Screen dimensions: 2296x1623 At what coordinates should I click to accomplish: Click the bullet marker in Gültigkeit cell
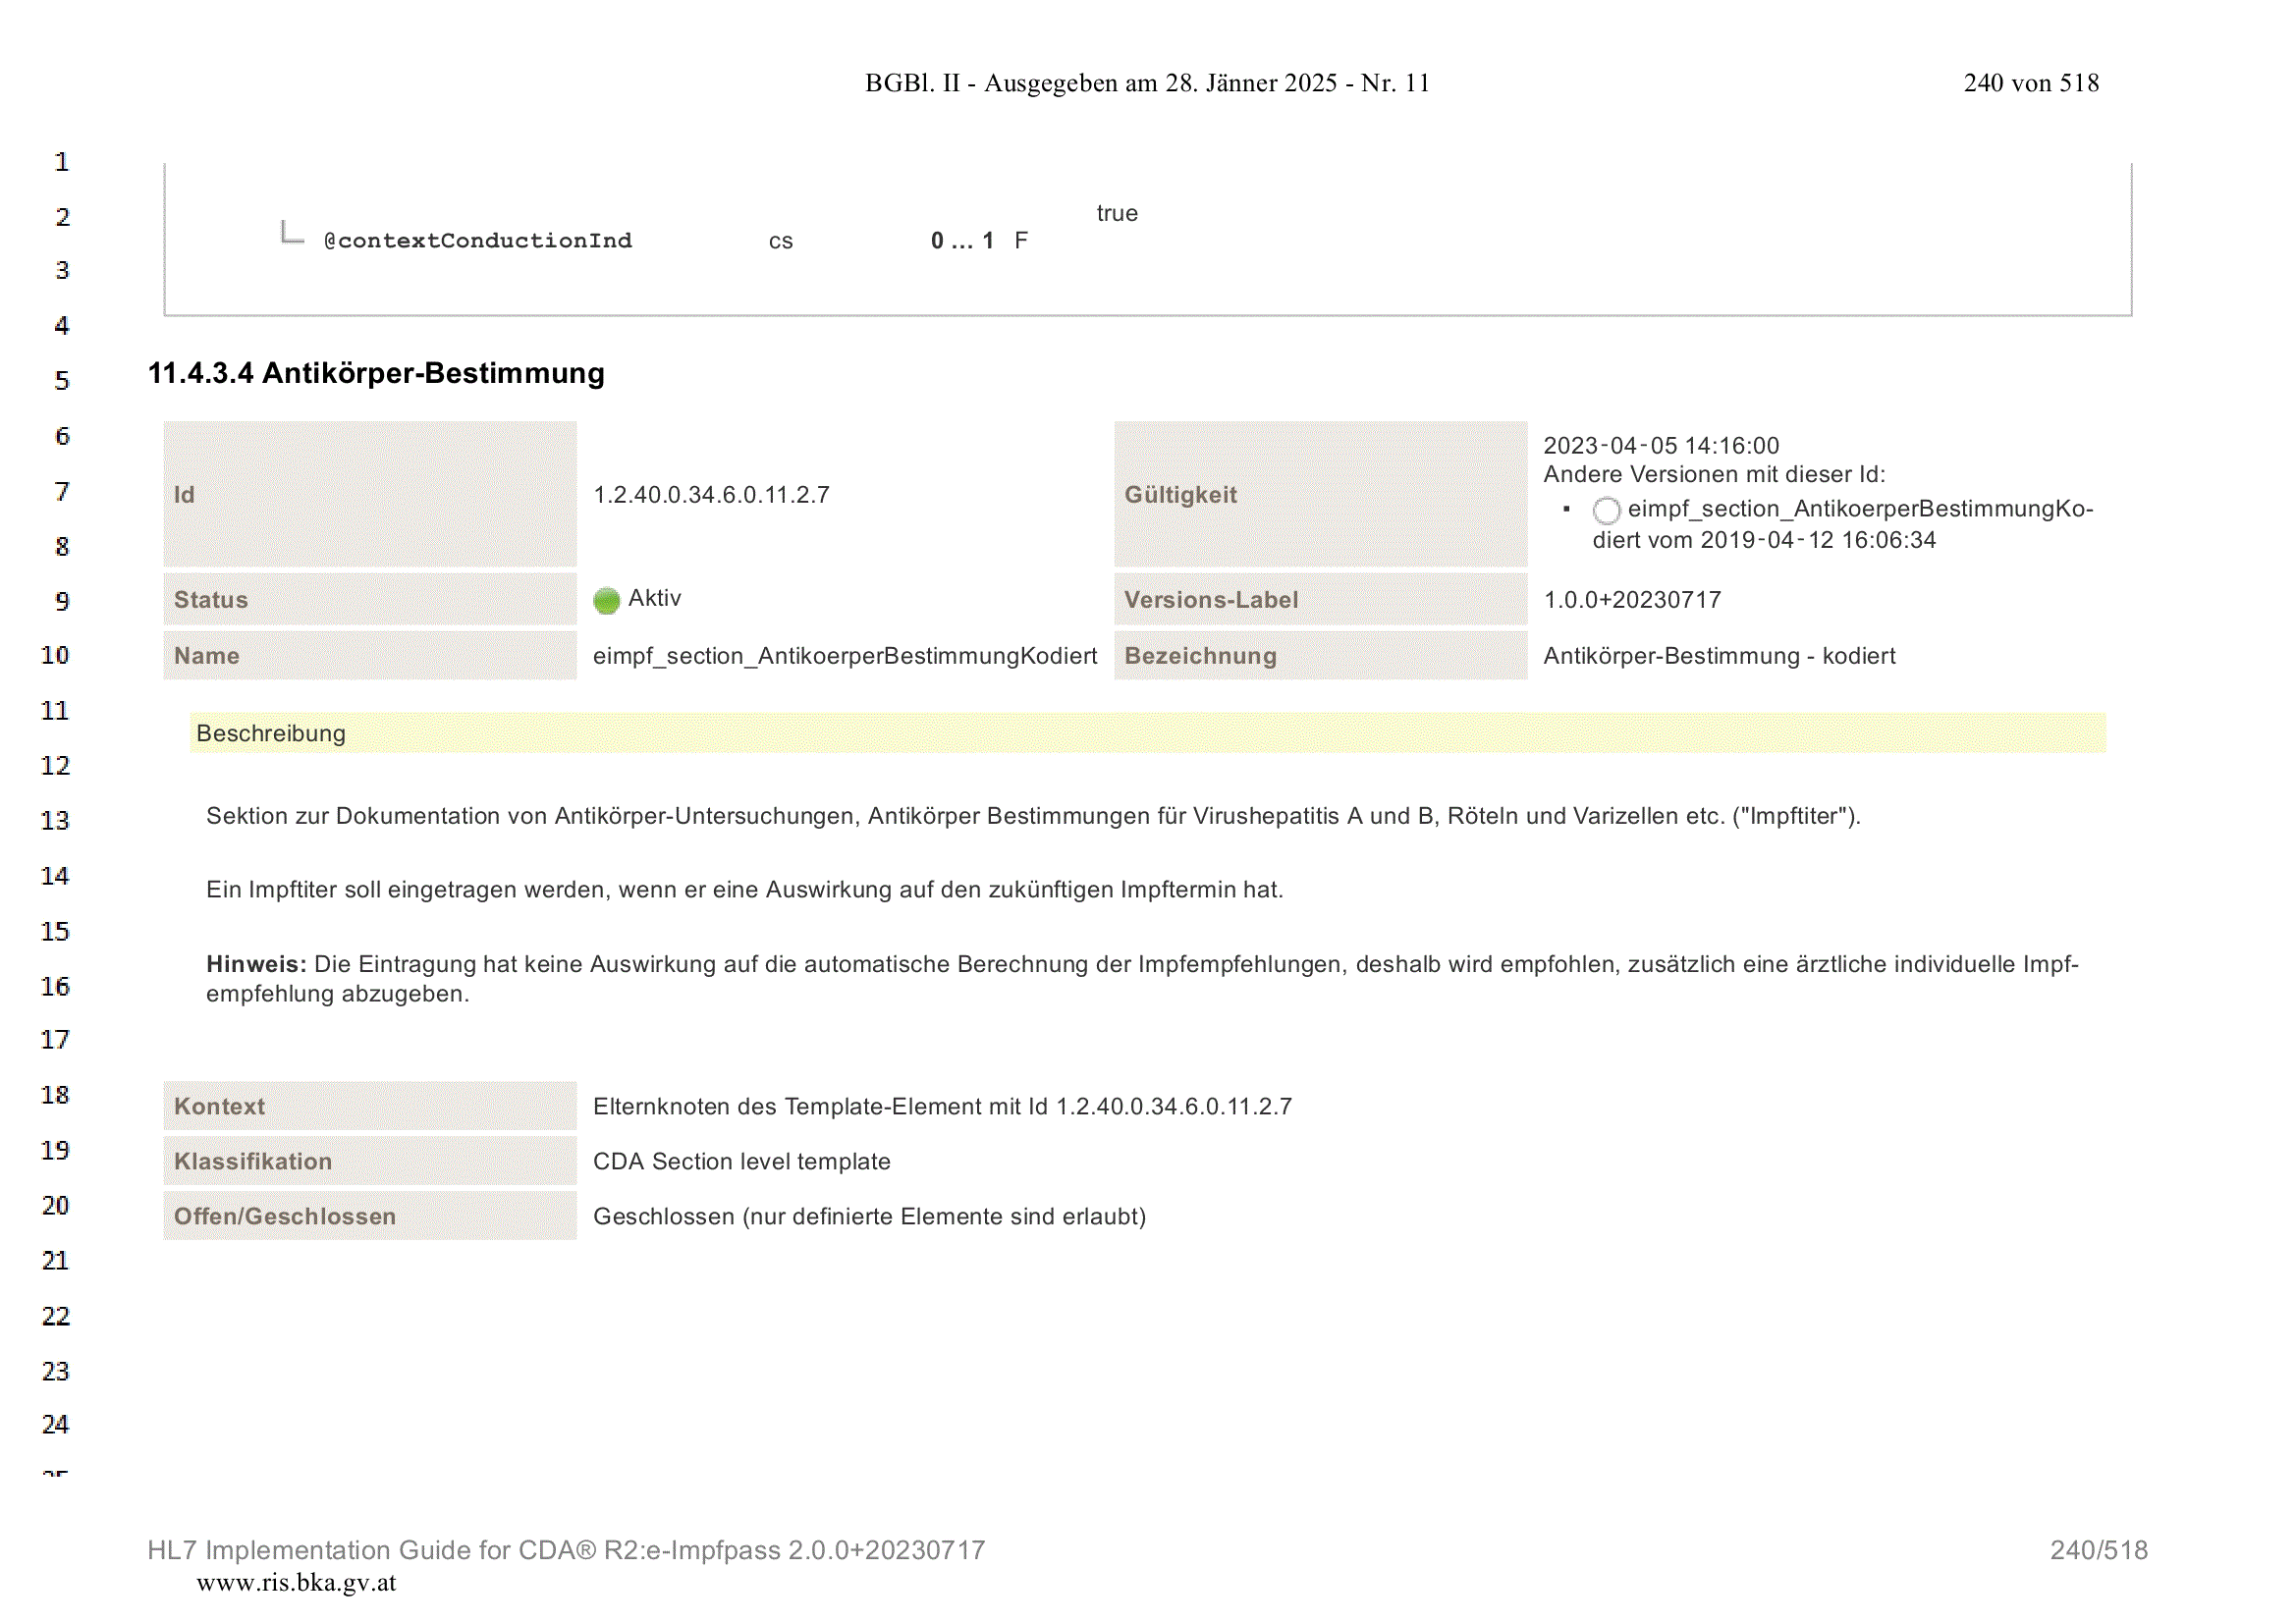(x=1566, y=509)
